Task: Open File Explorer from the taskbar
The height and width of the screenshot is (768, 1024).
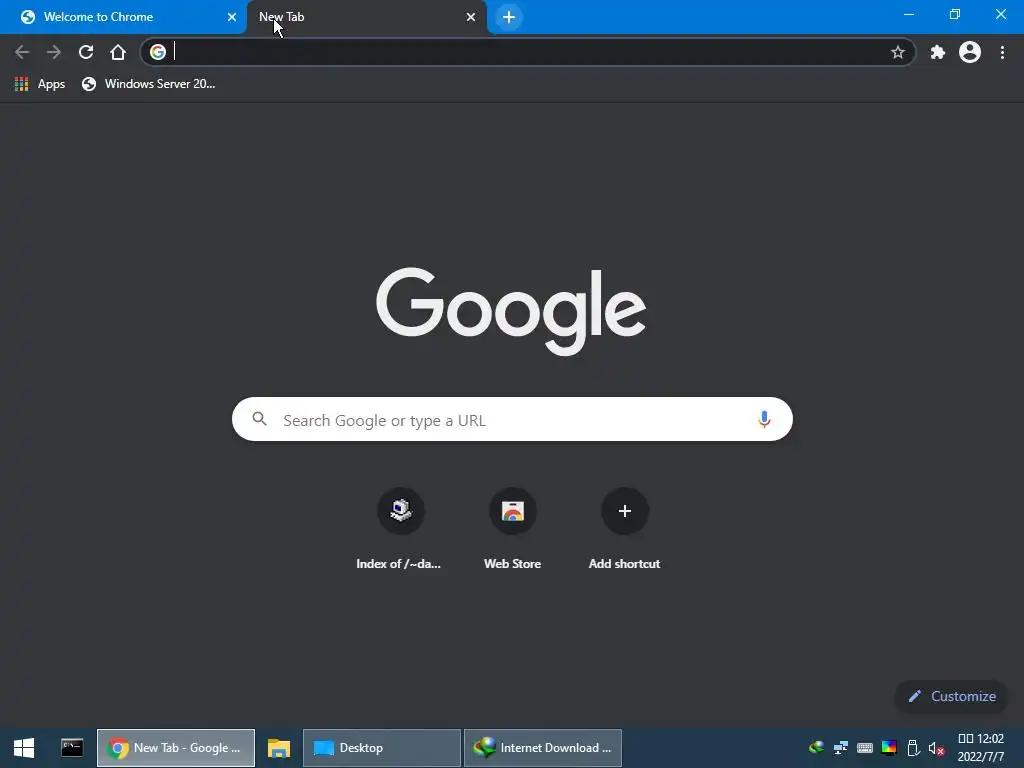Action: (279, 748)
